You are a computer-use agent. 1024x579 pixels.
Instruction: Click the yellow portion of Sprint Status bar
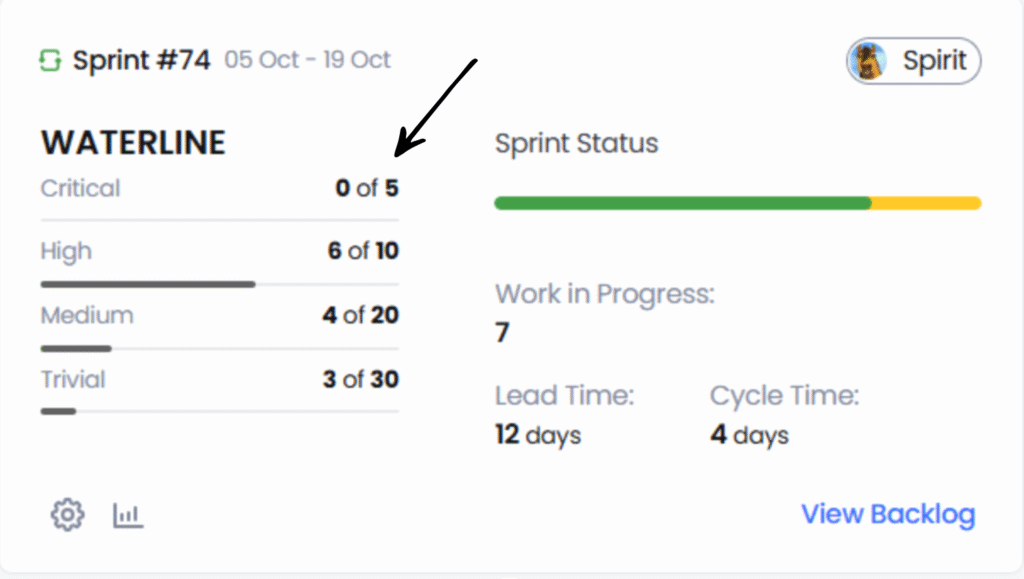coord(926,203)
